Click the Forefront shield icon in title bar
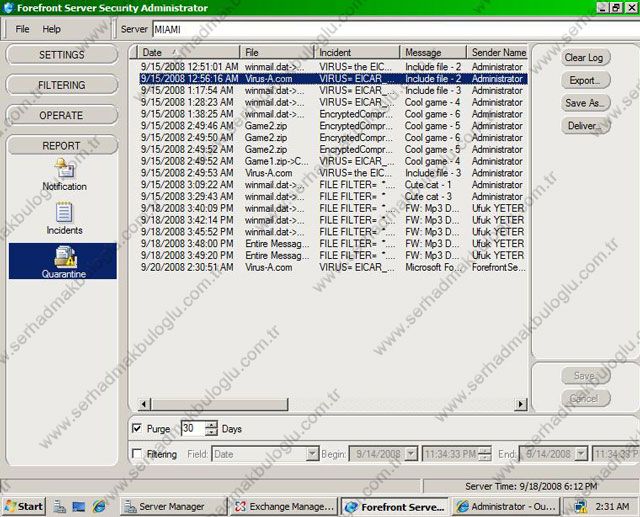Viewport: 640px width, 517px height. pyautogui.click(x=8, y=8)
